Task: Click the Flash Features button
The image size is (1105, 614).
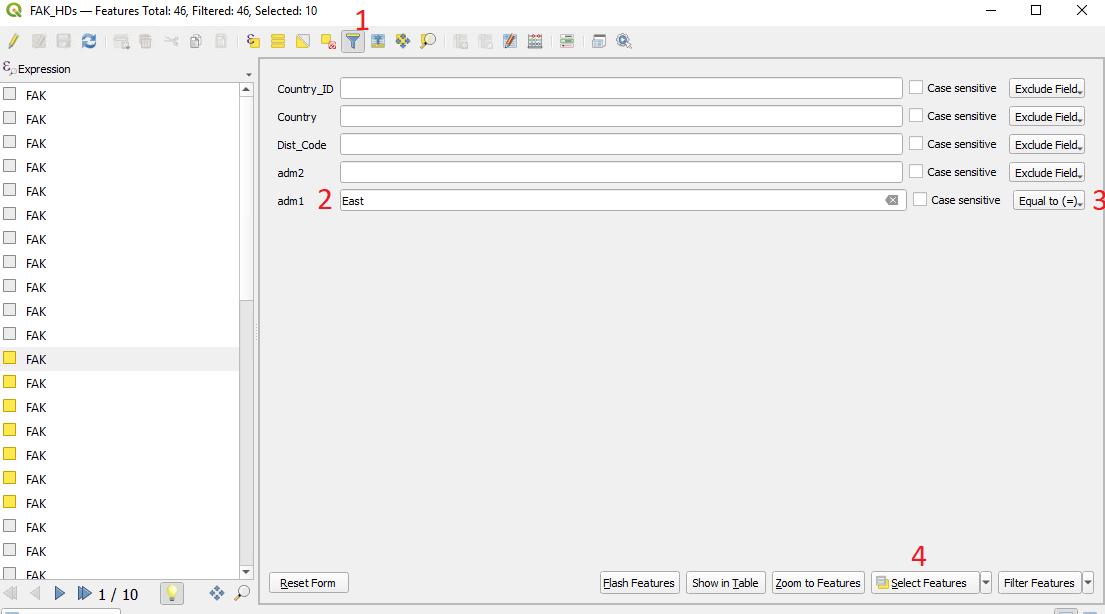Action: coord(639,583)
